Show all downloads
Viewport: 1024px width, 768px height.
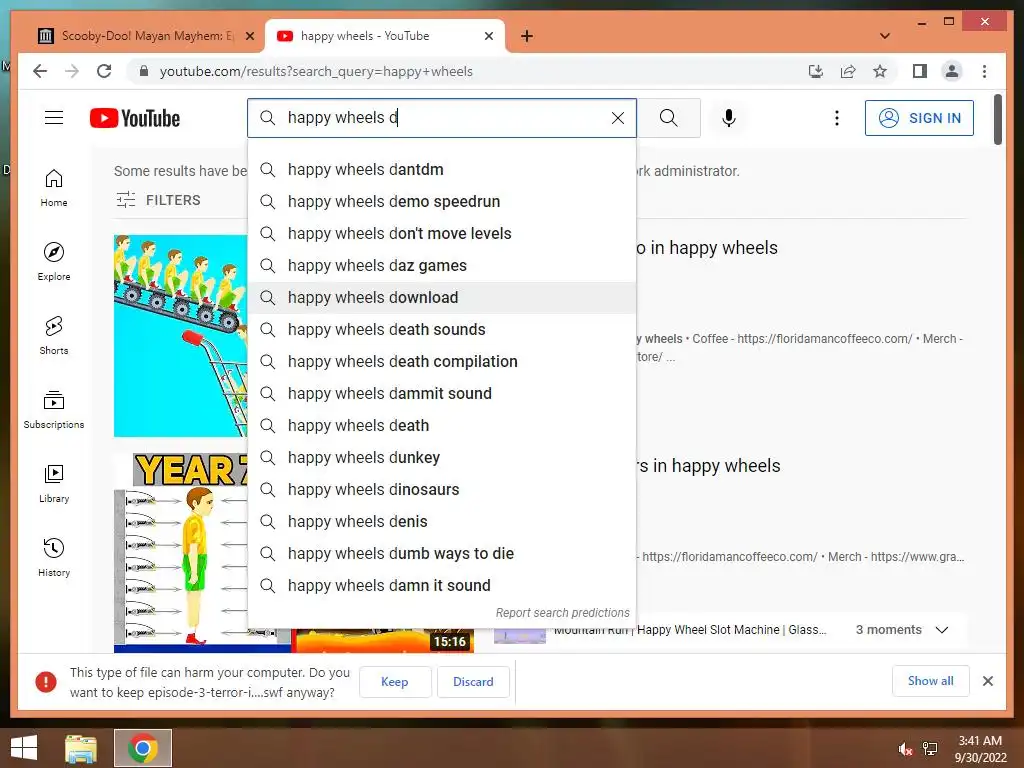click(930, 681)
